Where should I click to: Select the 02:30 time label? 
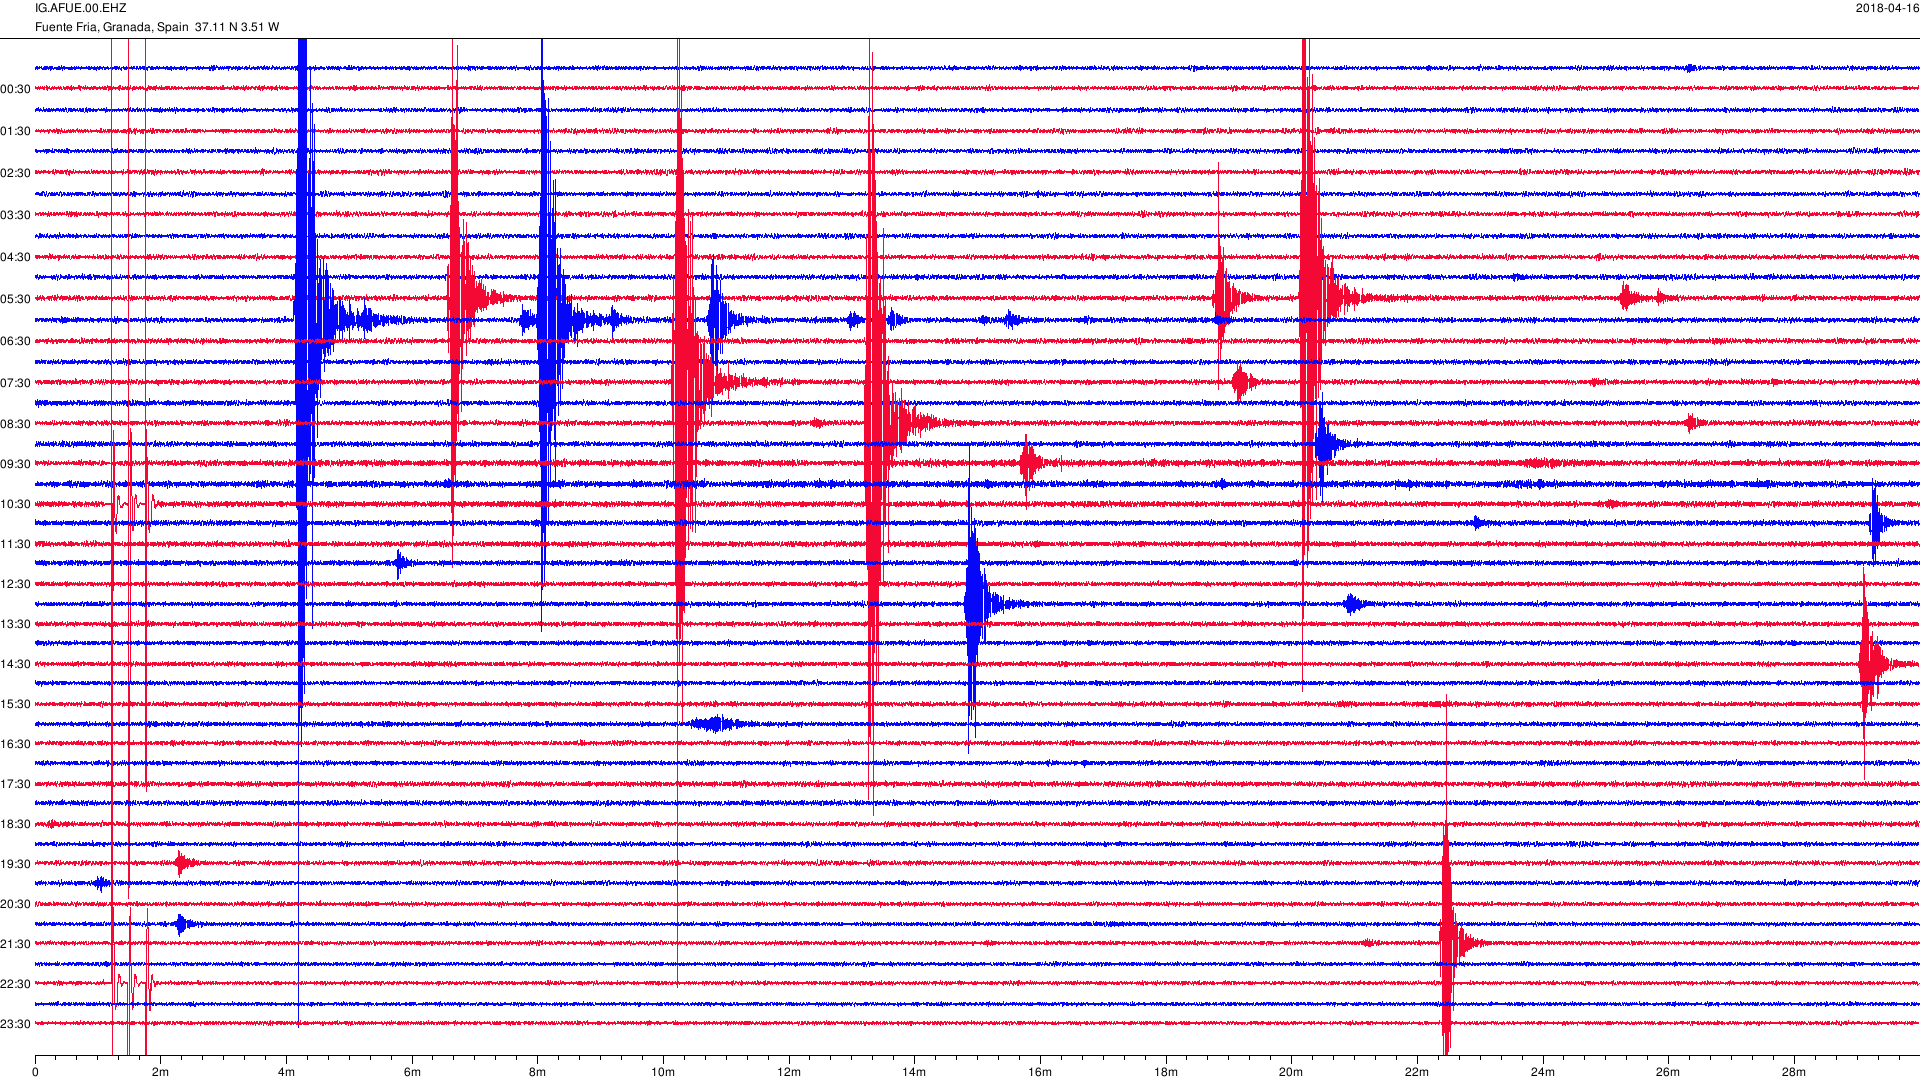click(15, 173)
